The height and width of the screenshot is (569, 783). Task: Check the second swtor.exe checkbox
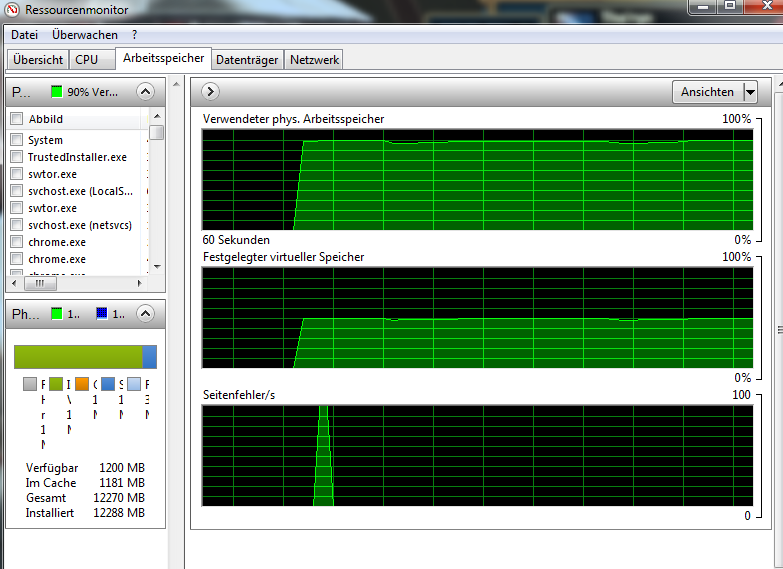(x=16, y=207)
